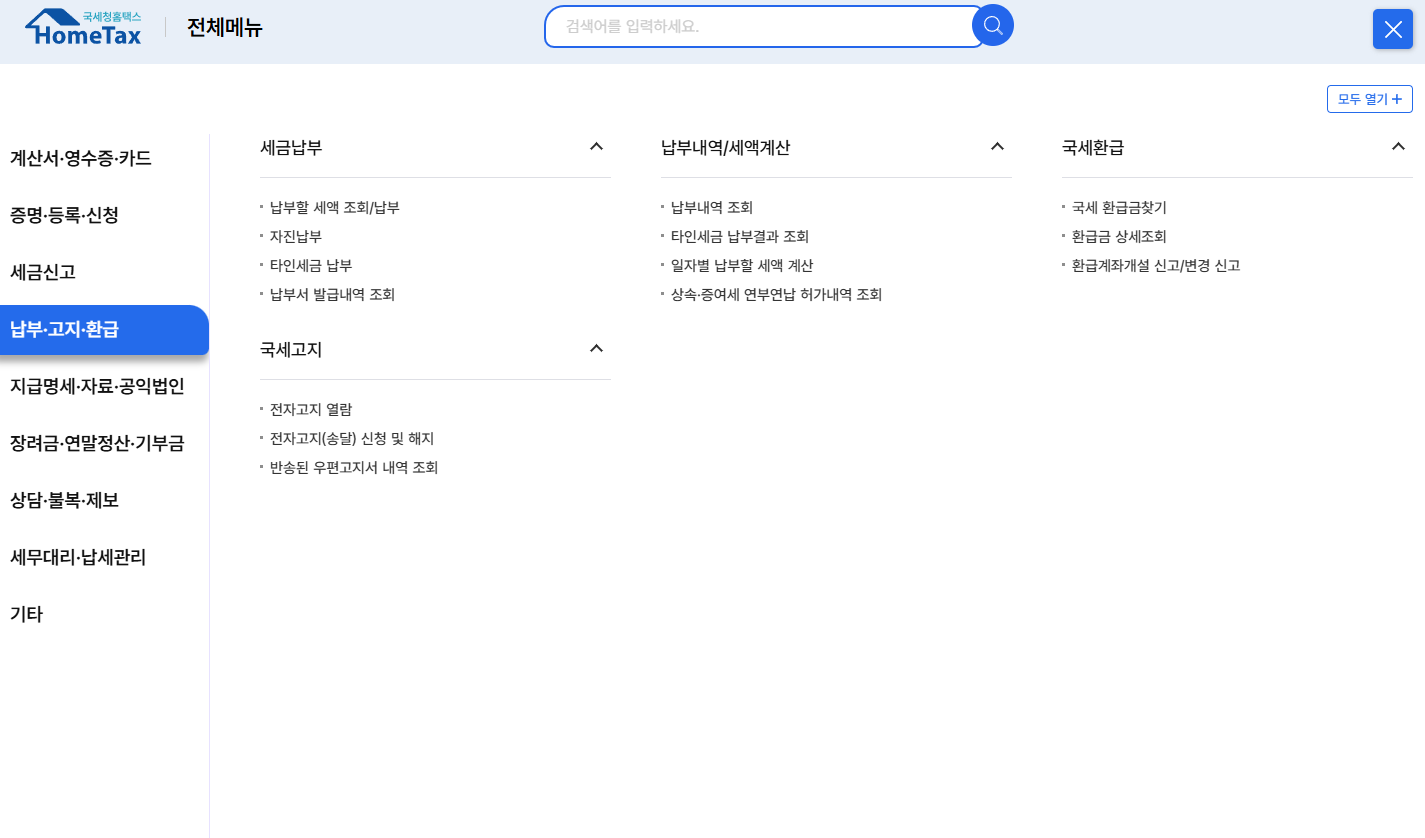Screen dimensions: 1425x838
Task: Click the HomeTax logo
Action: click(x=83, y=26)
